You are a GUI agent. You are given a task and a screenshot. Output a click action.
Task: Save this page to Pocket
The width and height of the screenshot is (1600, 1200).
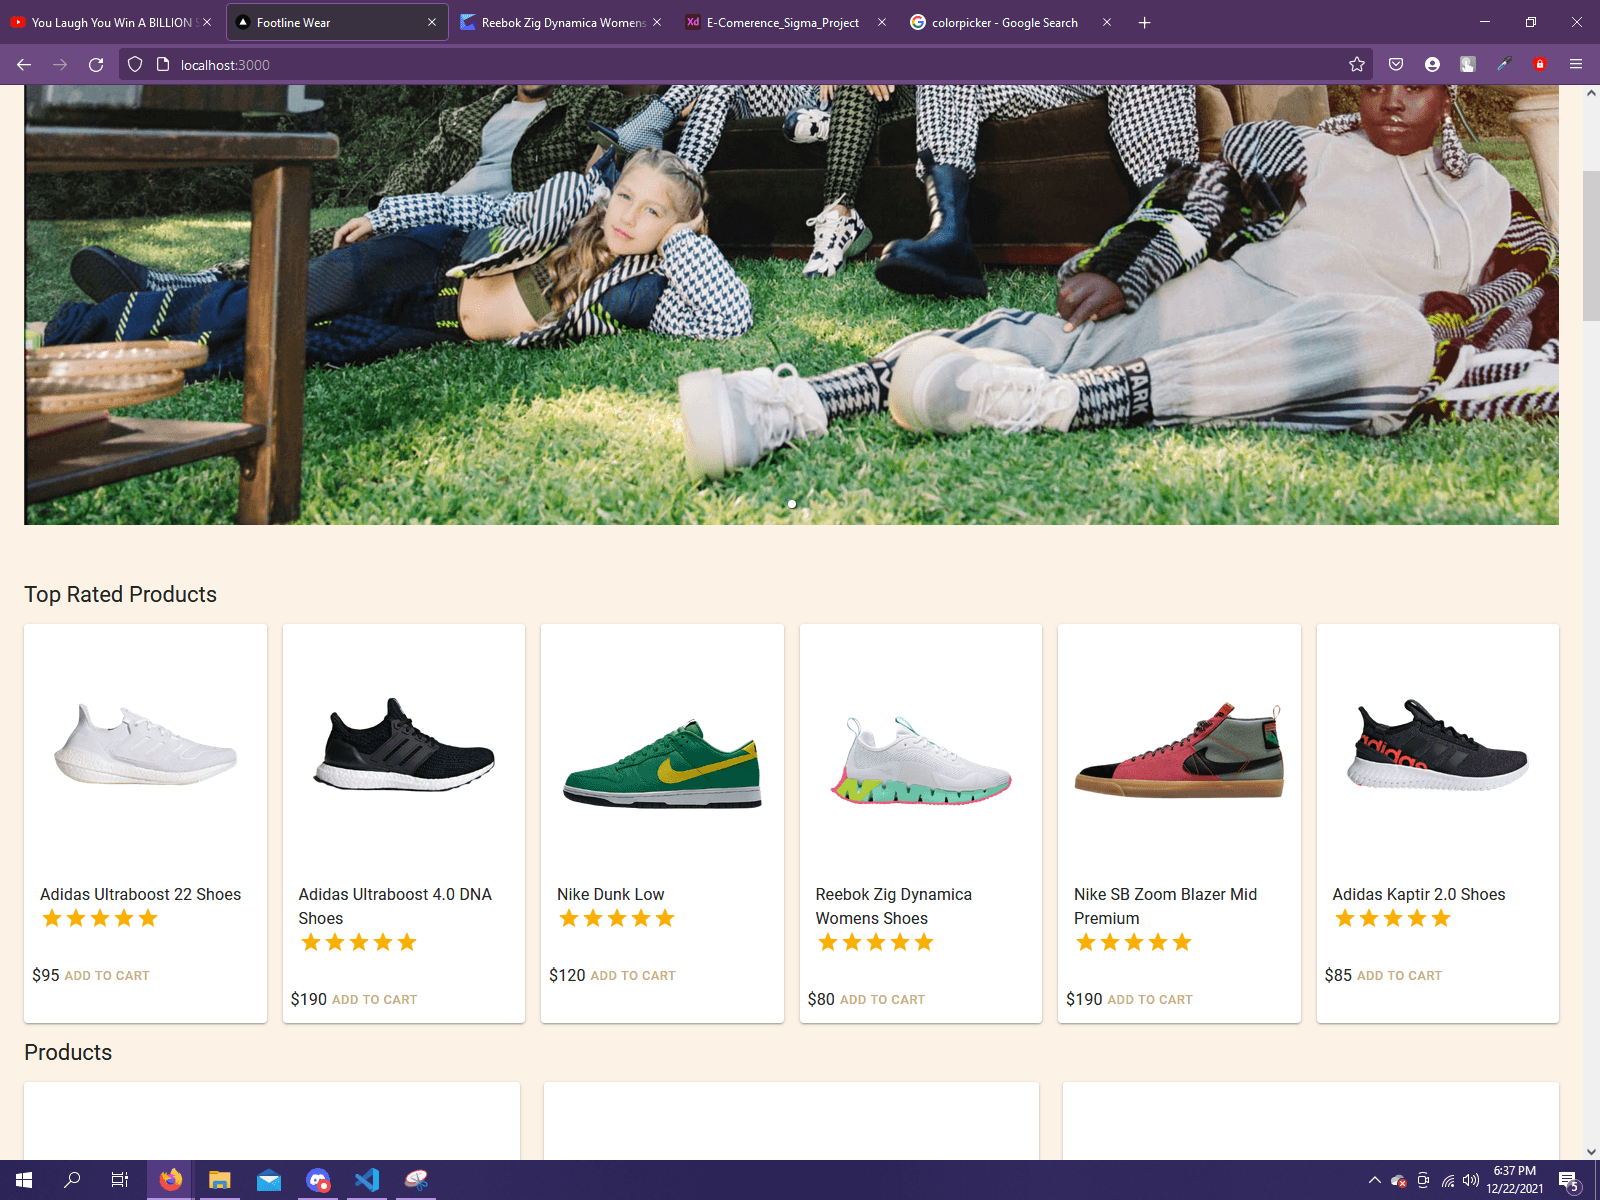[x=1396, y=64]
